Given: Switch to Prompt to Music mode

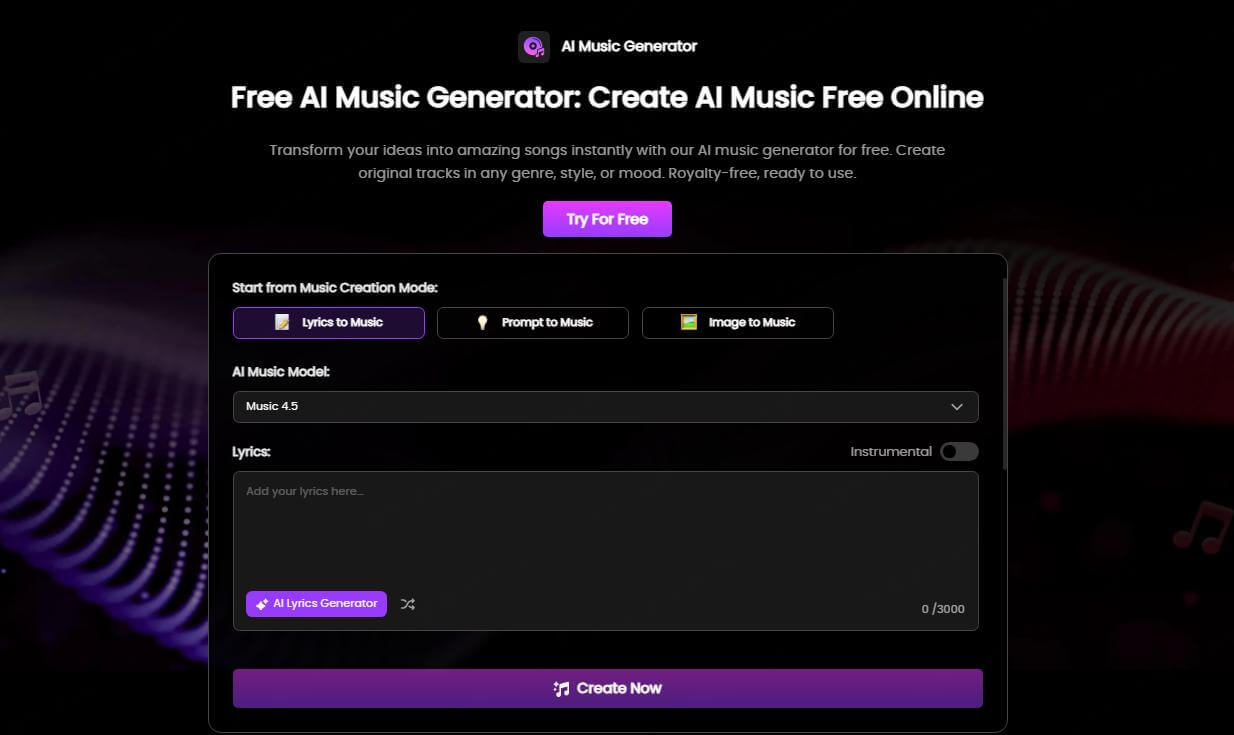Looking at the screenshot, I should pos(533,322).
